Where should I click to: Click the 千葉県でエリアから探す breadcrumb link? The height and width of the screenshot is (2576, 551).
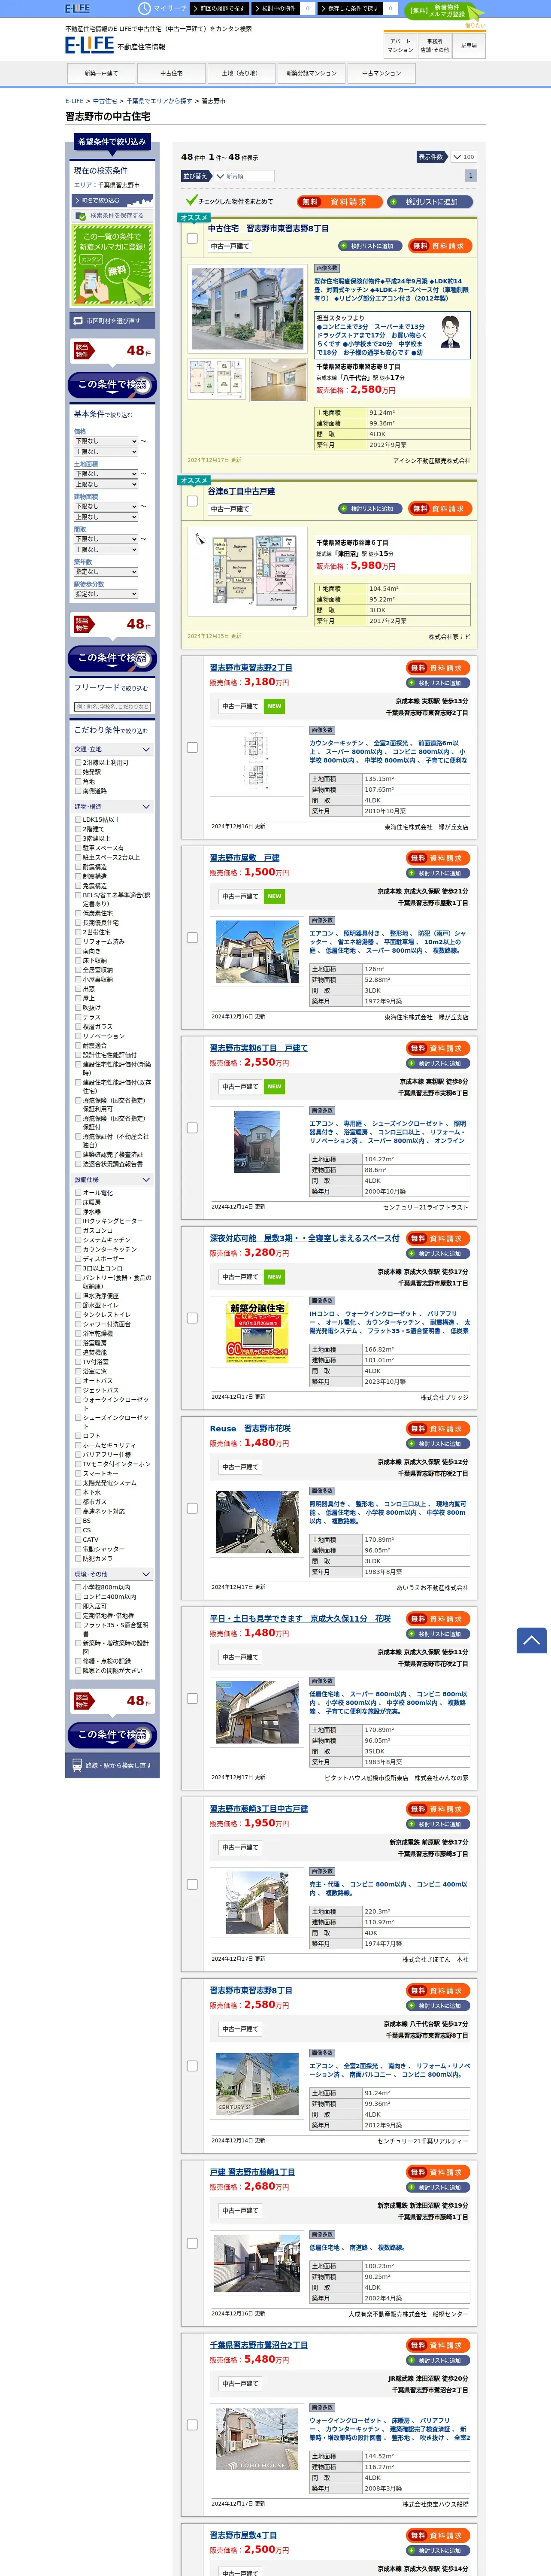pyautogui.click(x=159, y=101)
